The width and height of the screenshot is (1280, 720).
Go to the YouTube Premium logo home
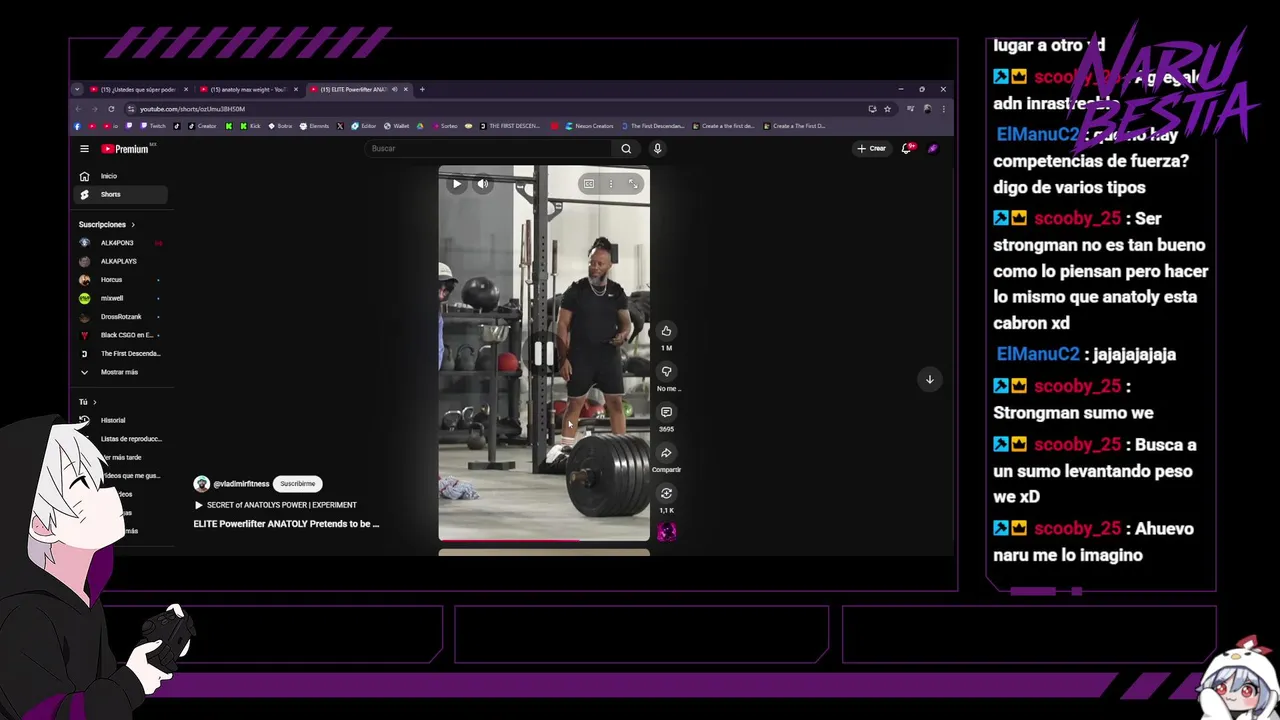click(x=125, y=149)
